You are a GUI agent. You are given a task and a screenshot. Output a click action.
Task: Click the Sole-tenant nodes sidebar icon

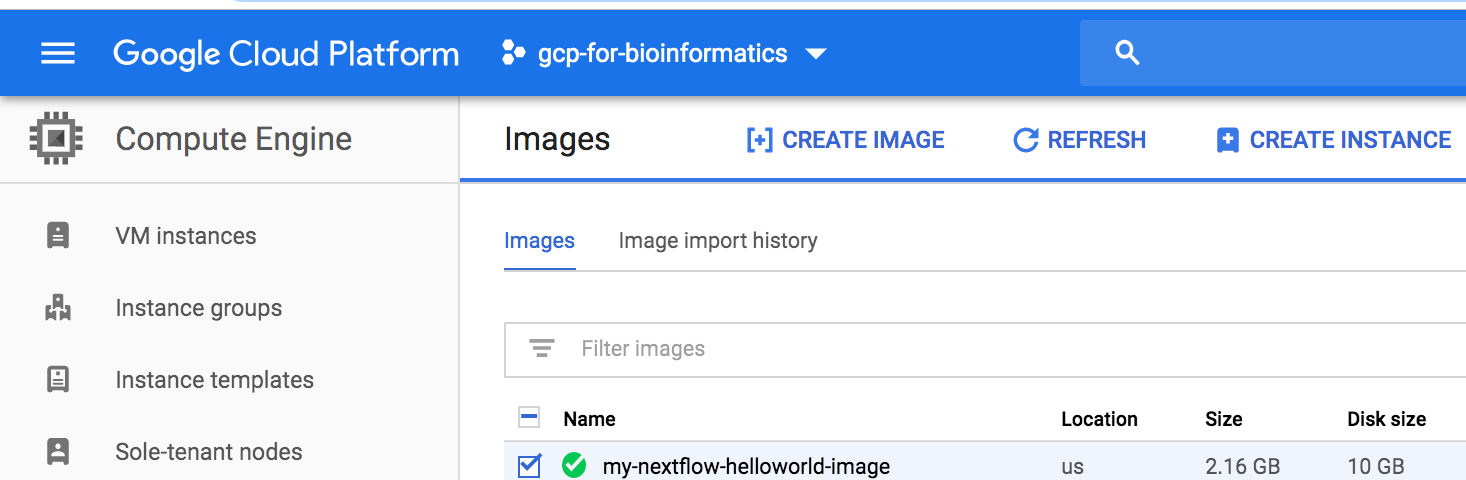(x=58, y=452)
